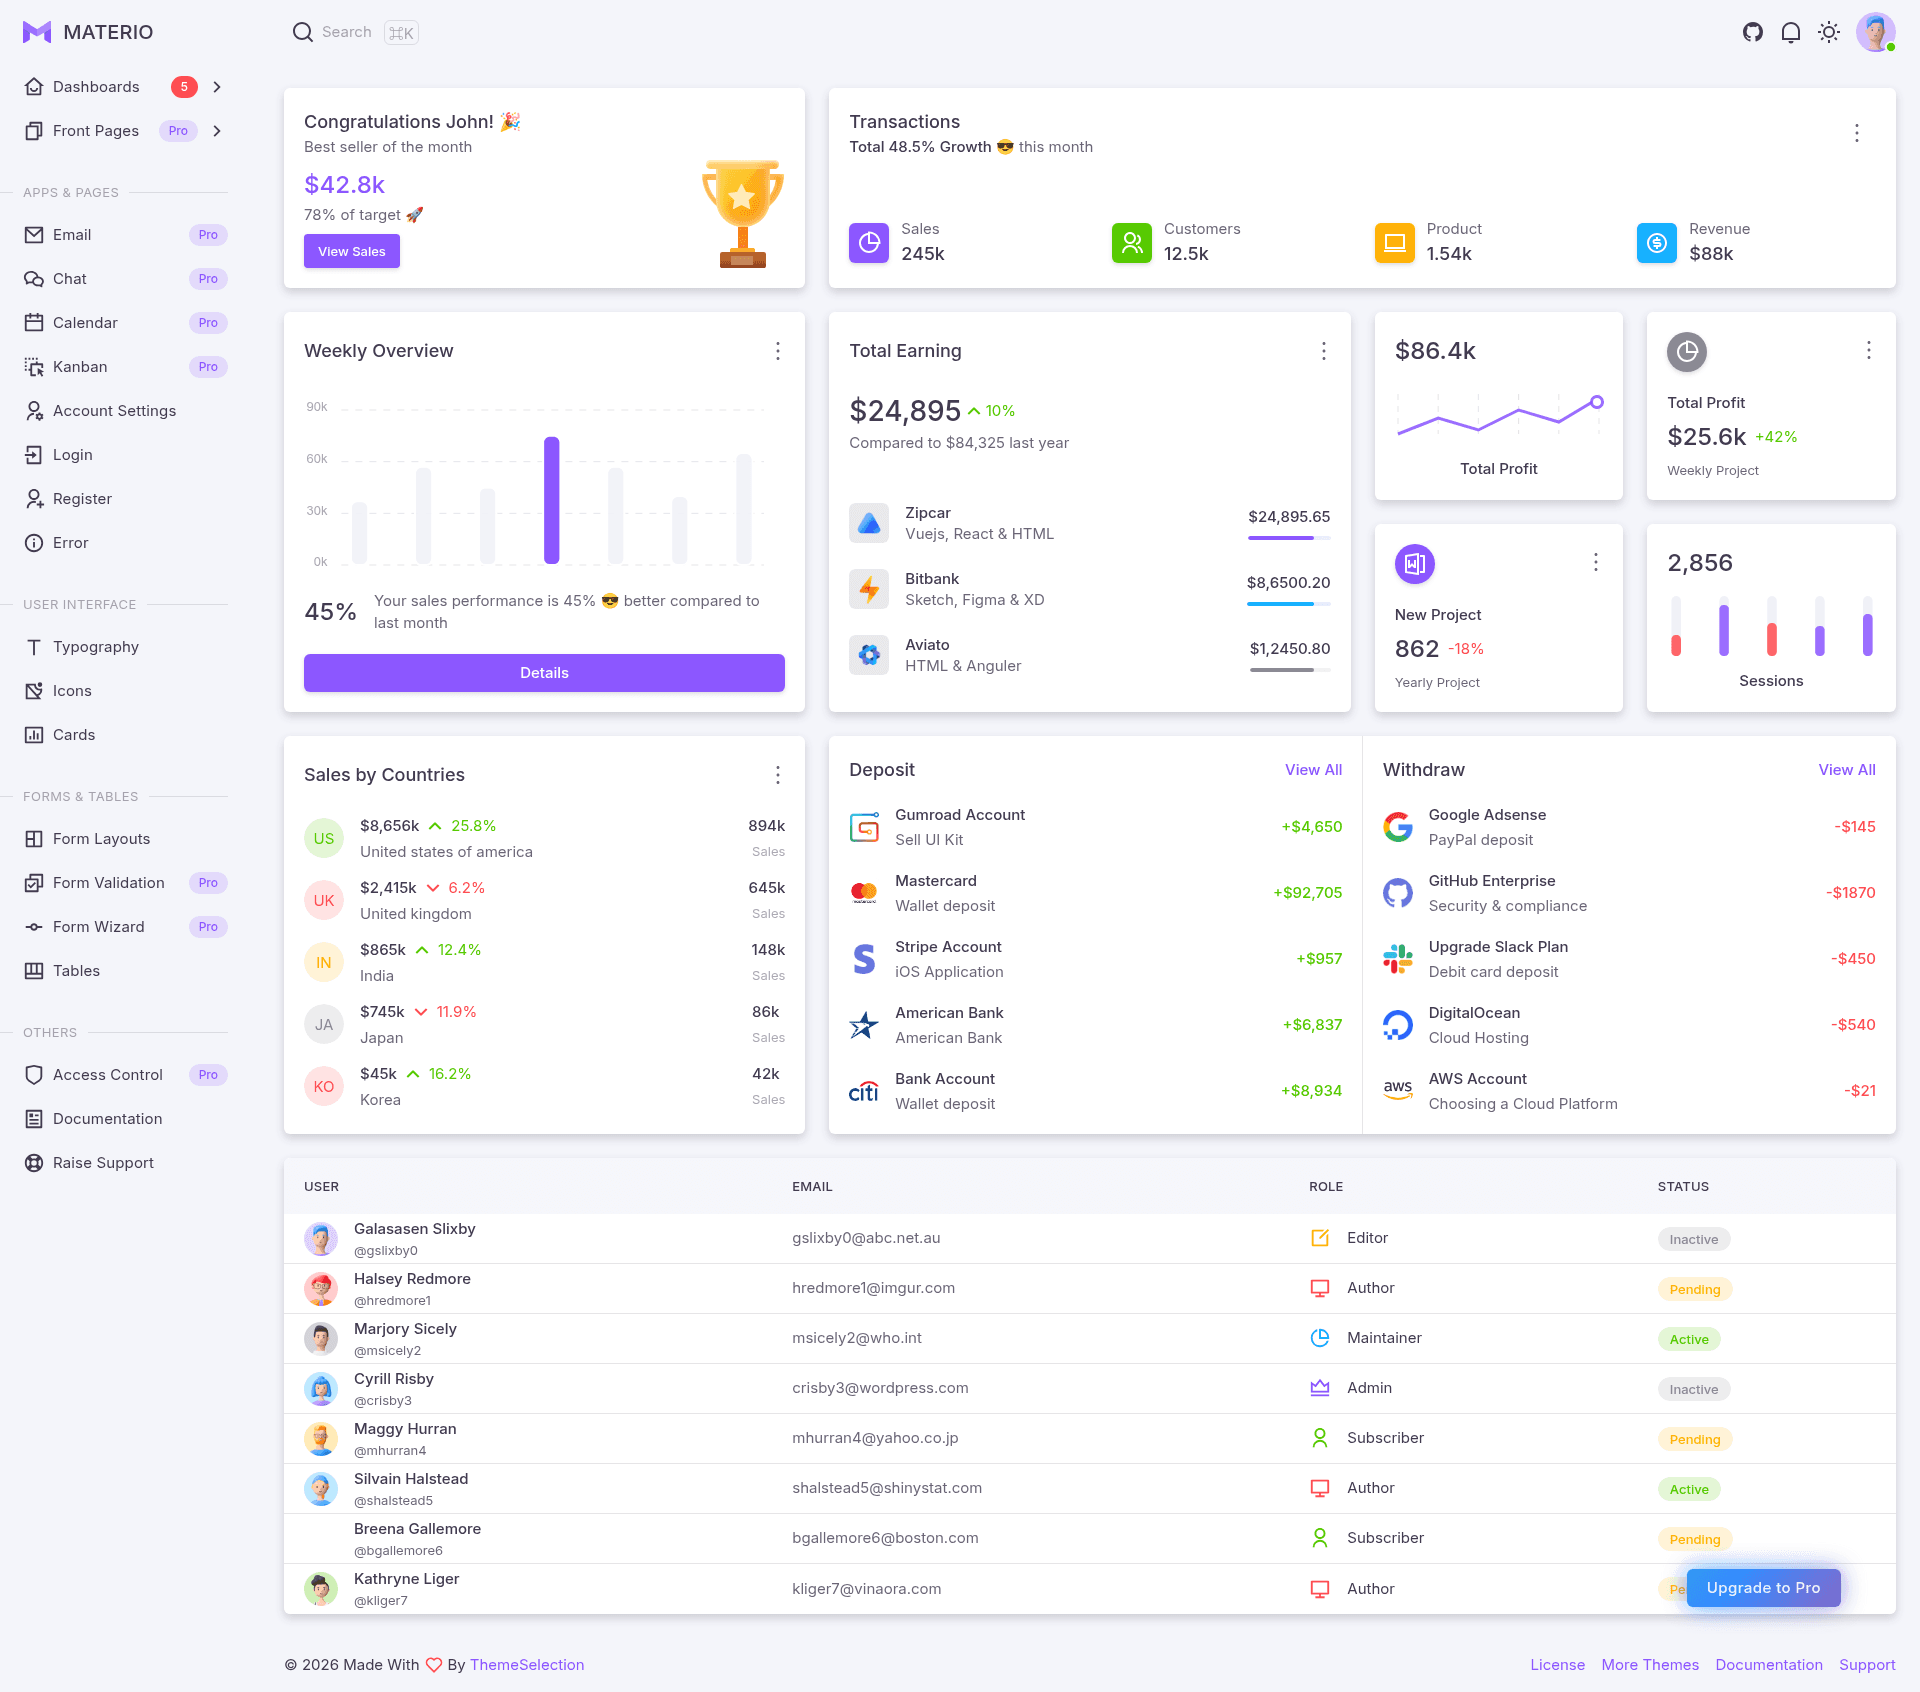
Task: Open Chat in the sidebar
Action: (125, 279)
